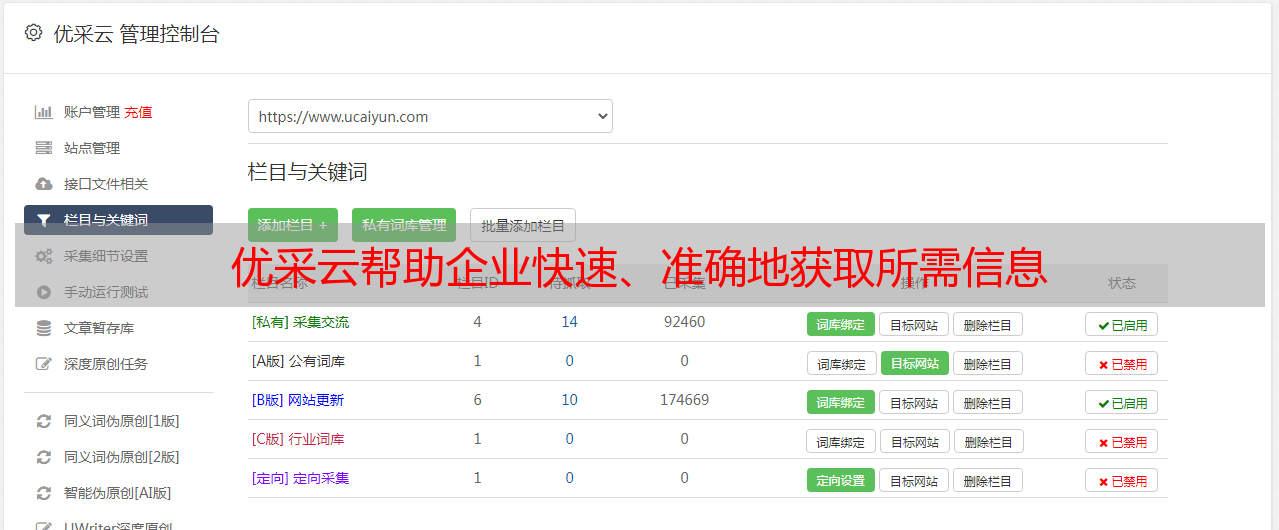Open 账户管理 in the sidebar

click(x=92, y=112)
